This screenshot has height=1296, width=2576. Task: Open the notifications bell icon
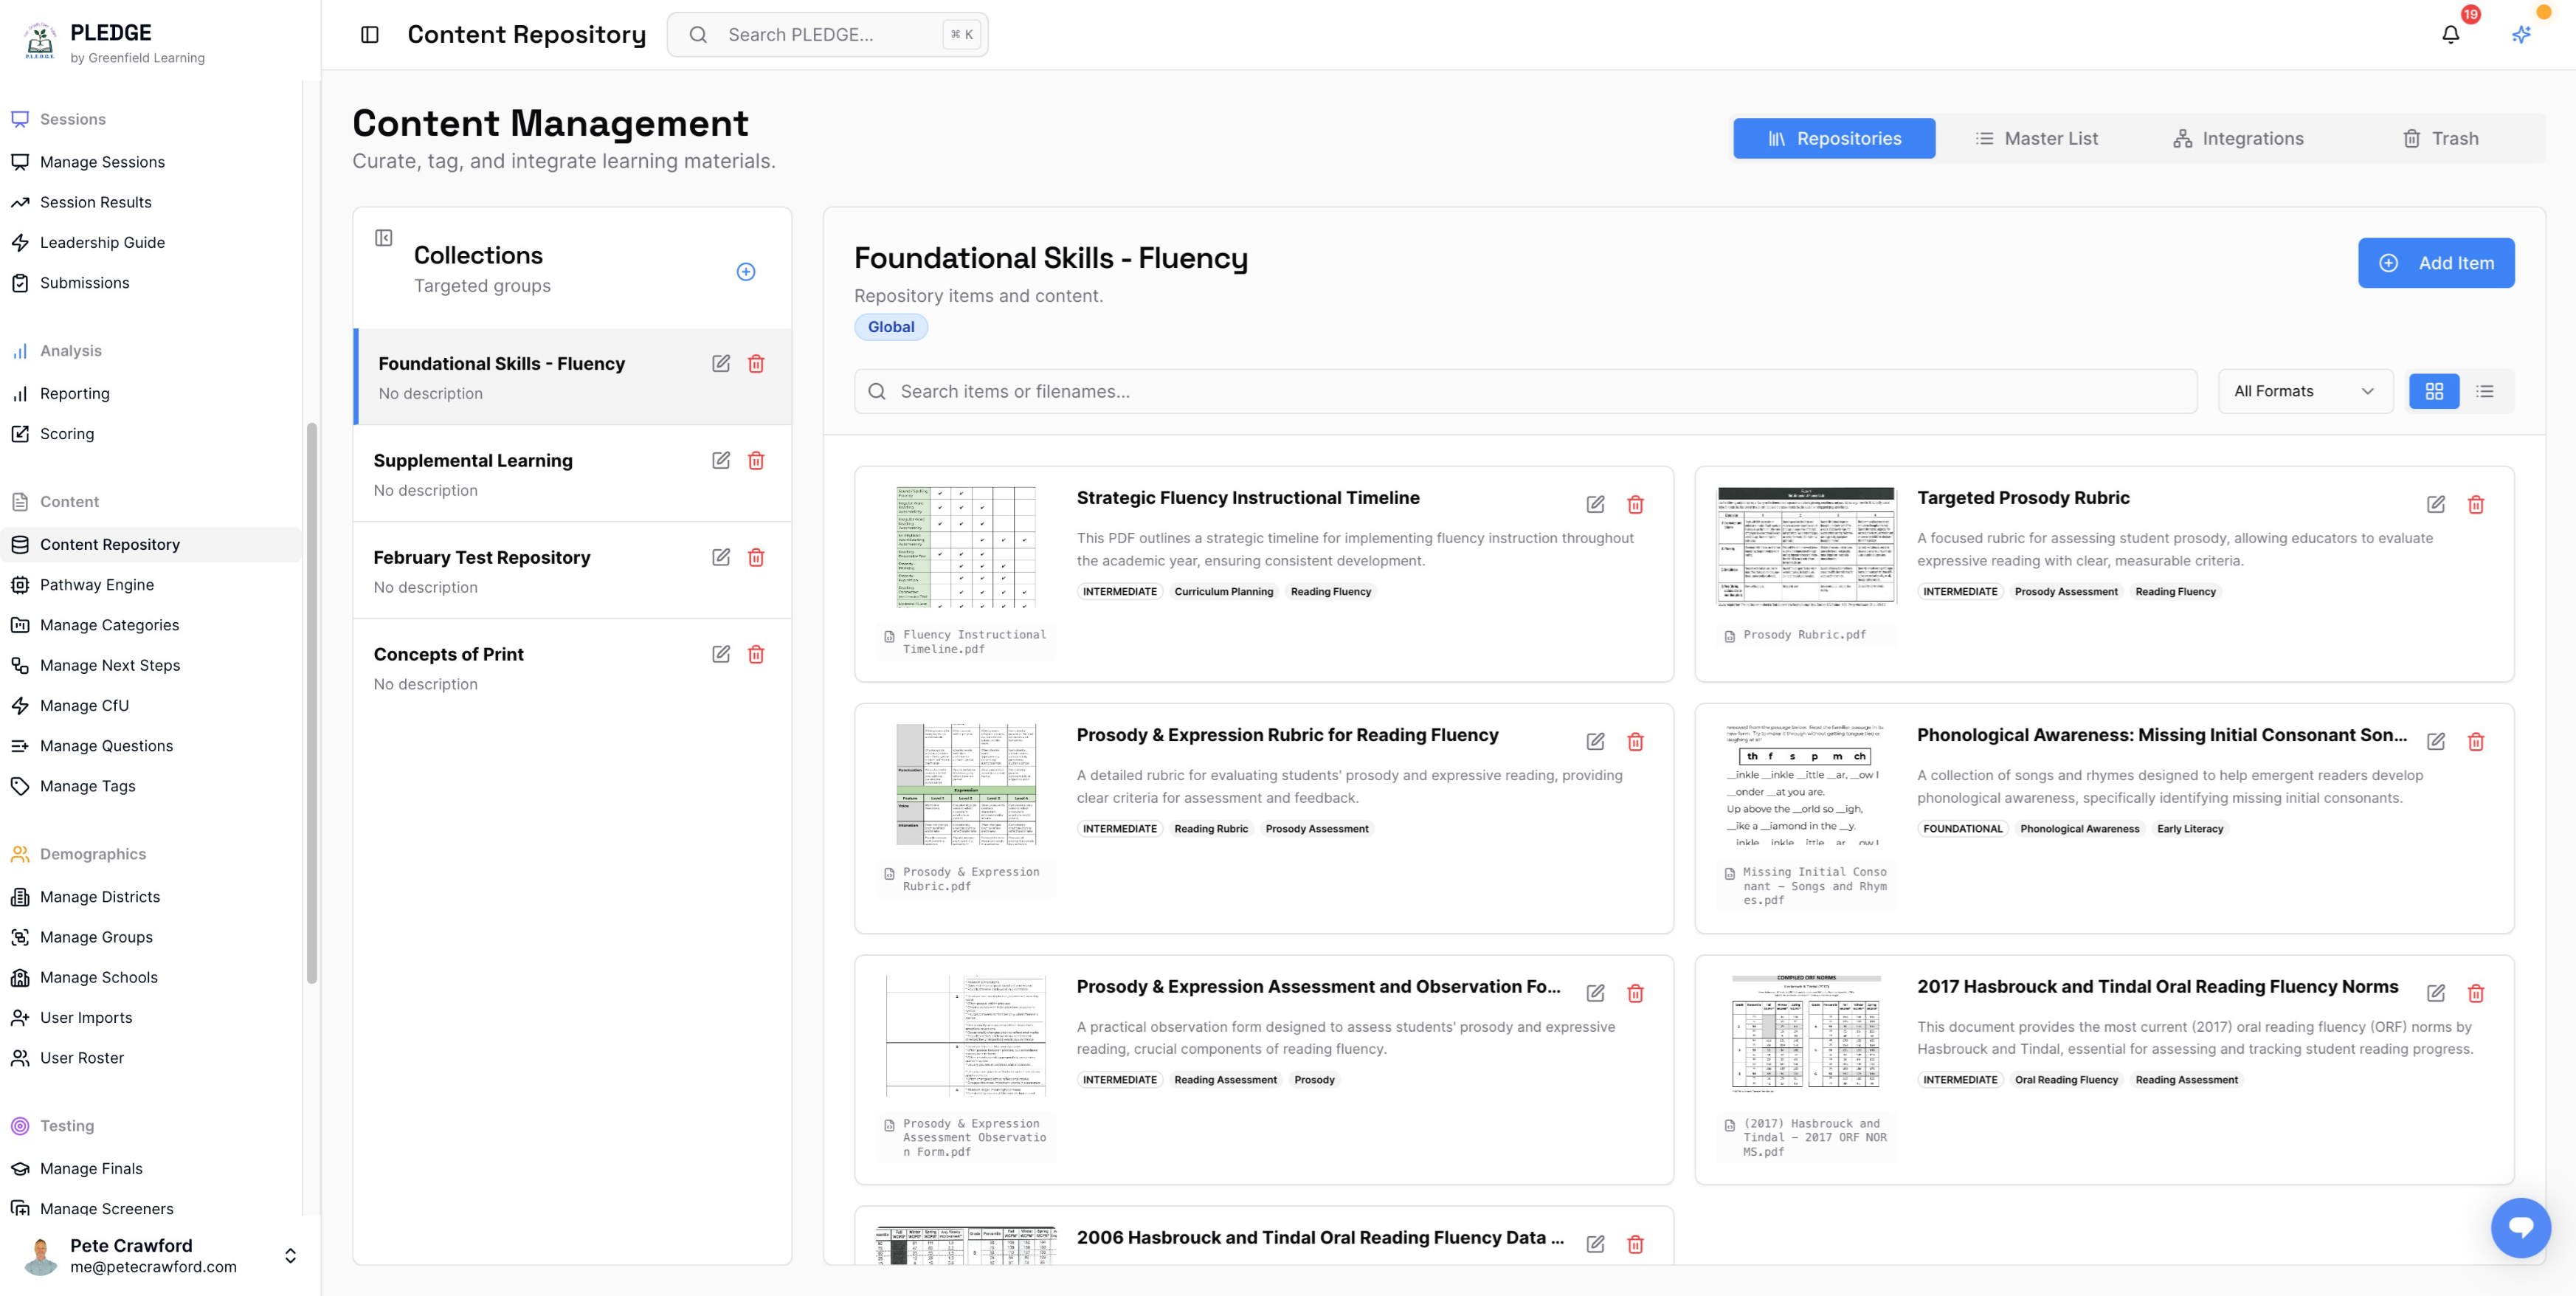pyautogui.click(x=2450, y=34)
